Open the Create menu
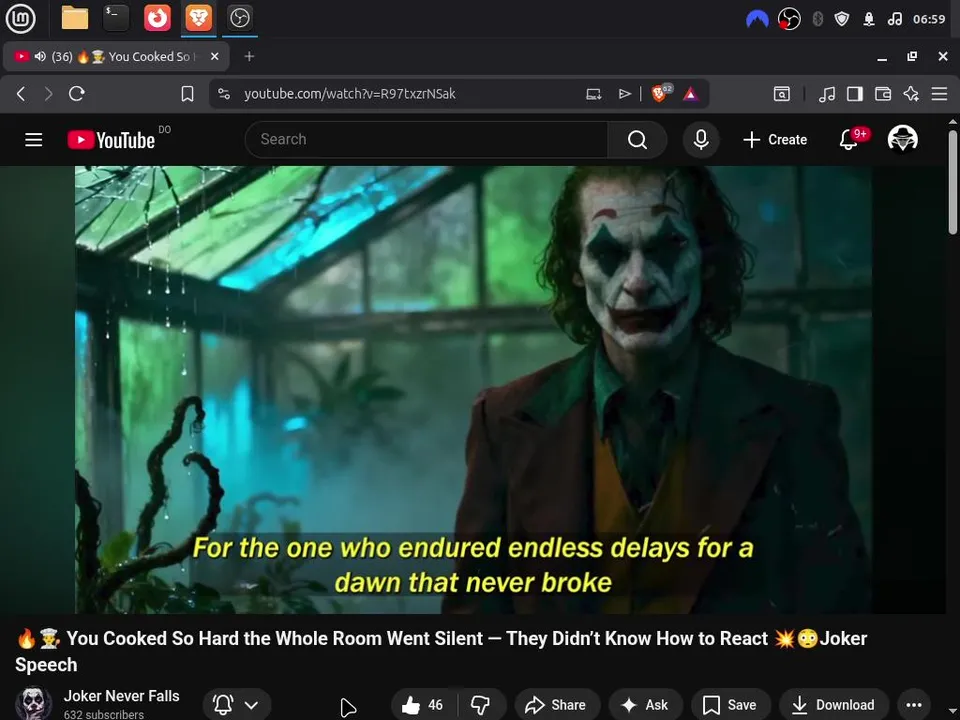Viewport: 960px width, 720px height. click(x=775, y=140)
